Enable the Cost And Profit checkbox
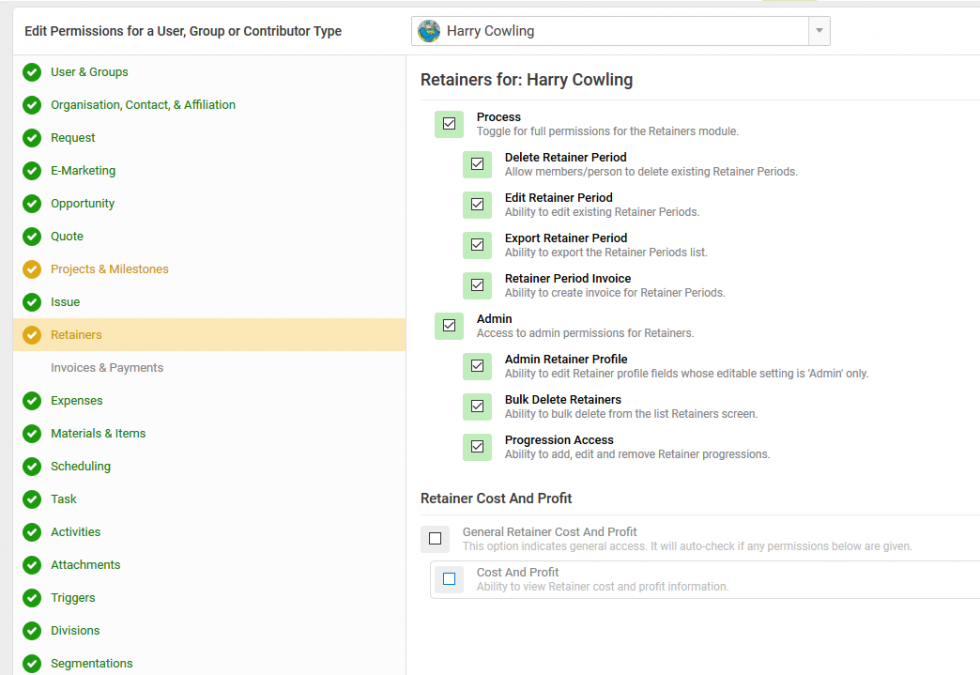This screenshot has width=980, height=675. [x=449, y=579]
